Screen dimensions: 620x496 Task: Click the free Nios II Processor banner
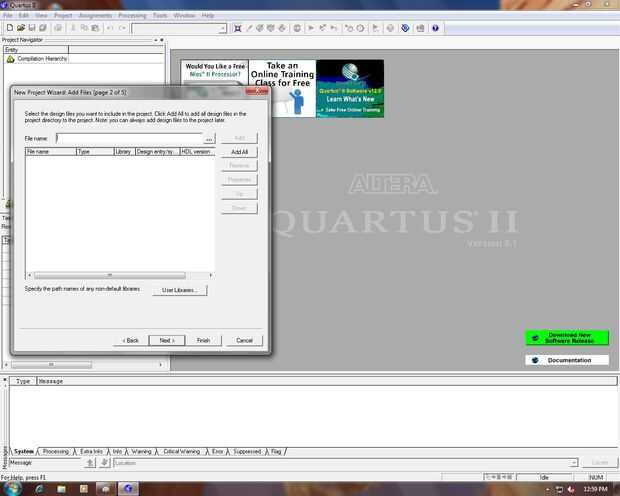(215, 72)
